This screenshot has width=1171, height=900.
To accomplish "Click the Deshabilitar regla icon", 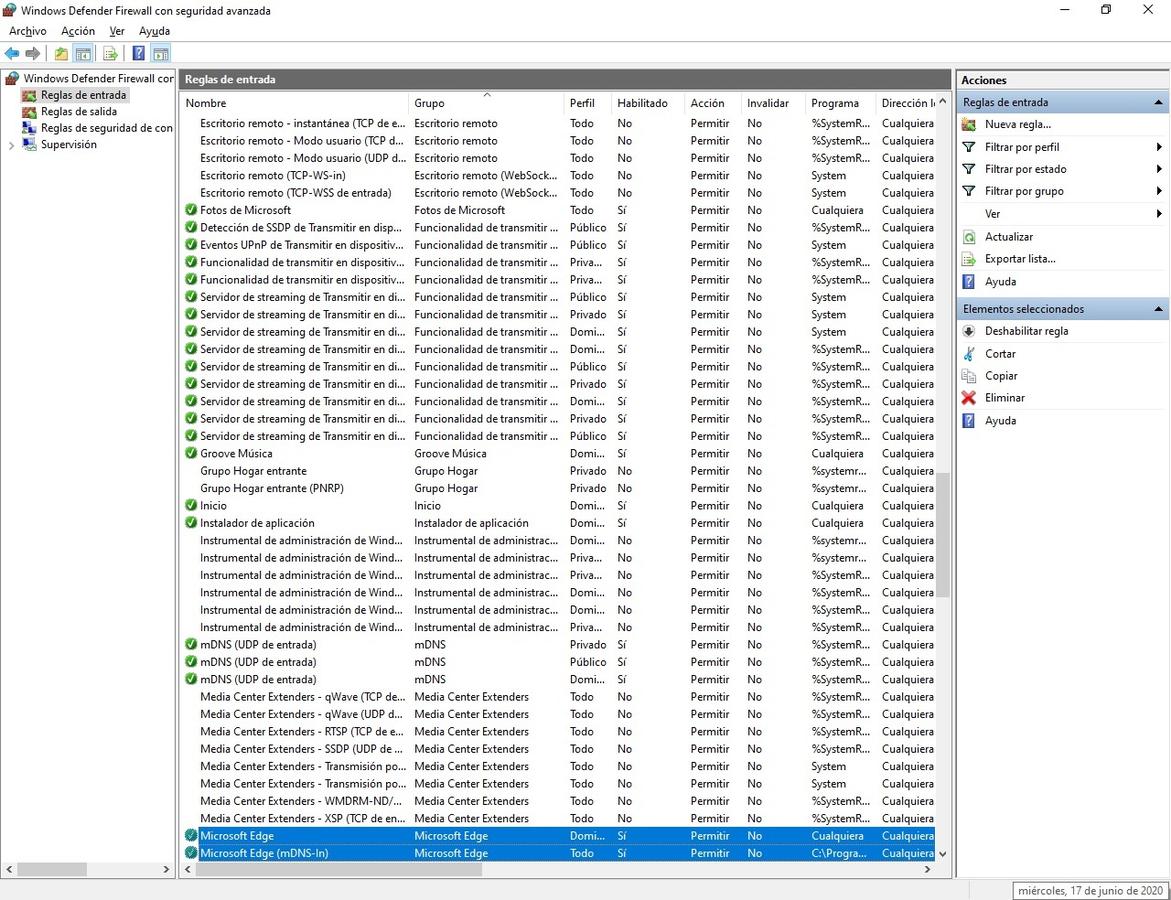I will point(968,331).
